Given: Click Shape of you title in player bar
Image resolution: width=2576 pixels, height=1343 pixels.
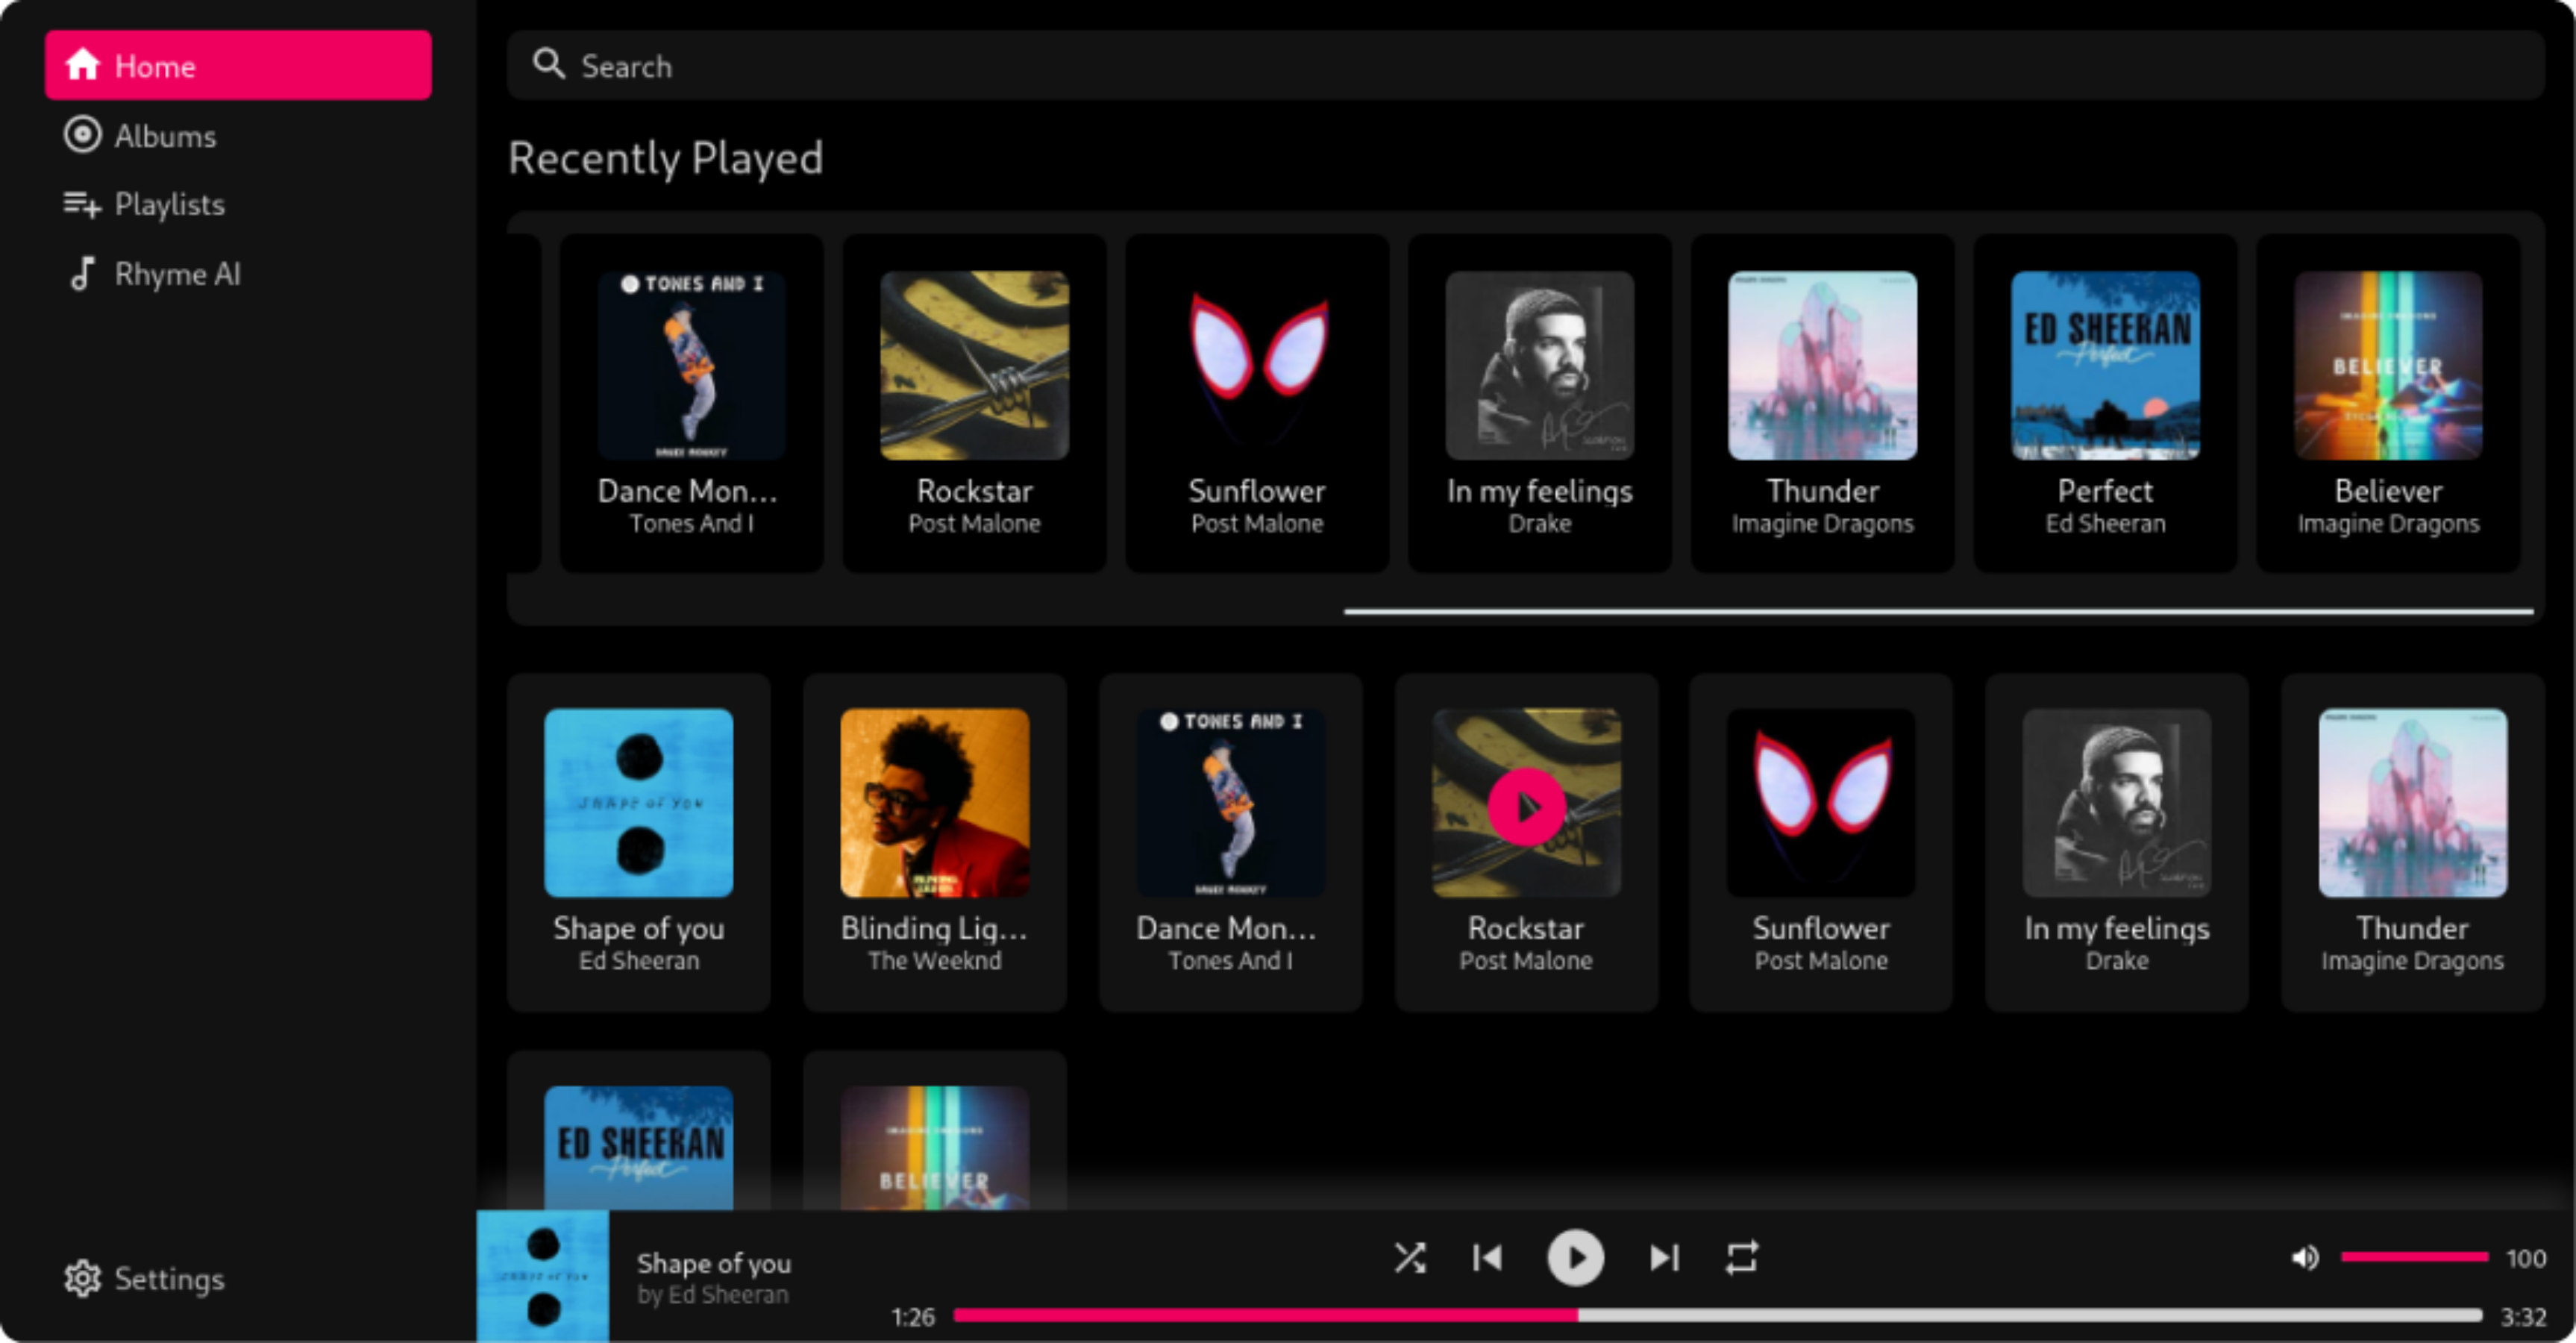Looking at the screenshot, I should point(714,1263).
